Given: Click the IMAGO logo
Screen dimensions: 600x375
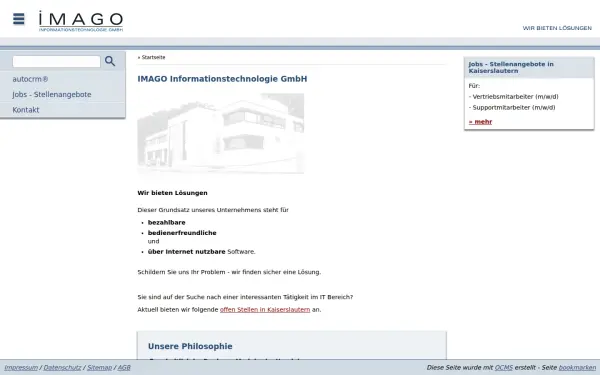Looking at the screenshot, I should (x=81, y=21).
